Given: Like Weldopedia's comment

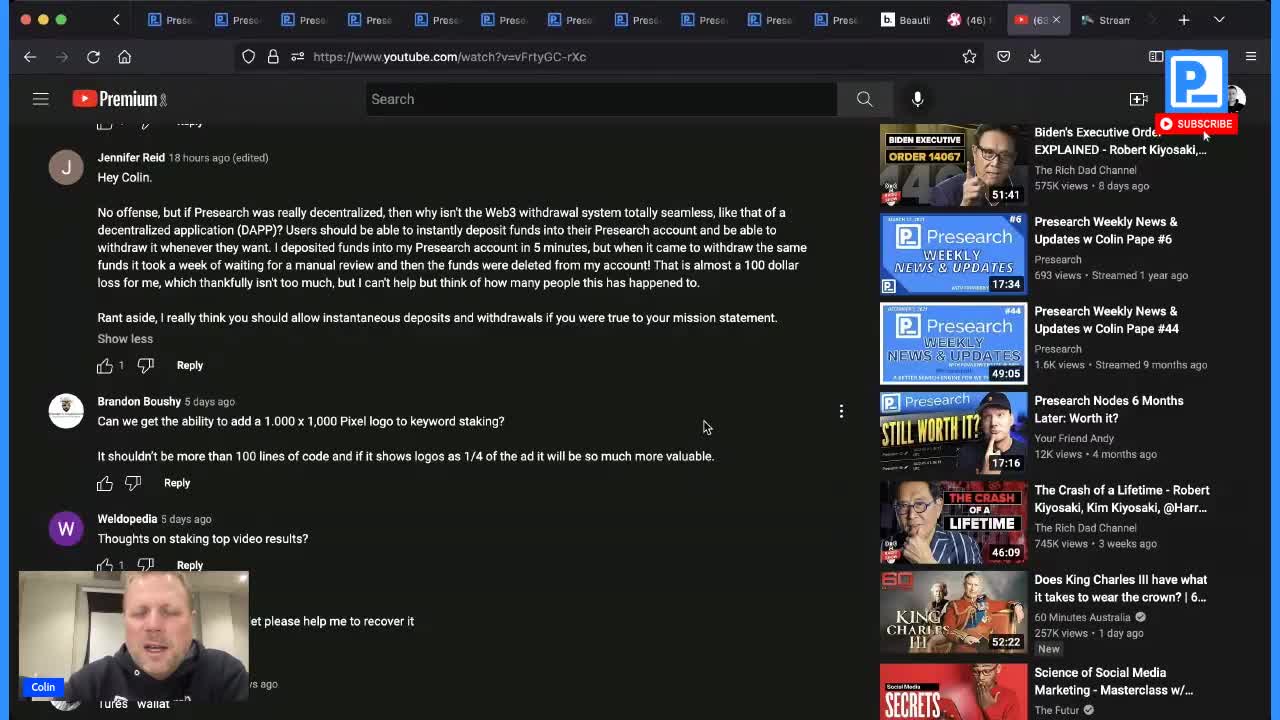Looking at the screenshot, I should pos(105,565).
